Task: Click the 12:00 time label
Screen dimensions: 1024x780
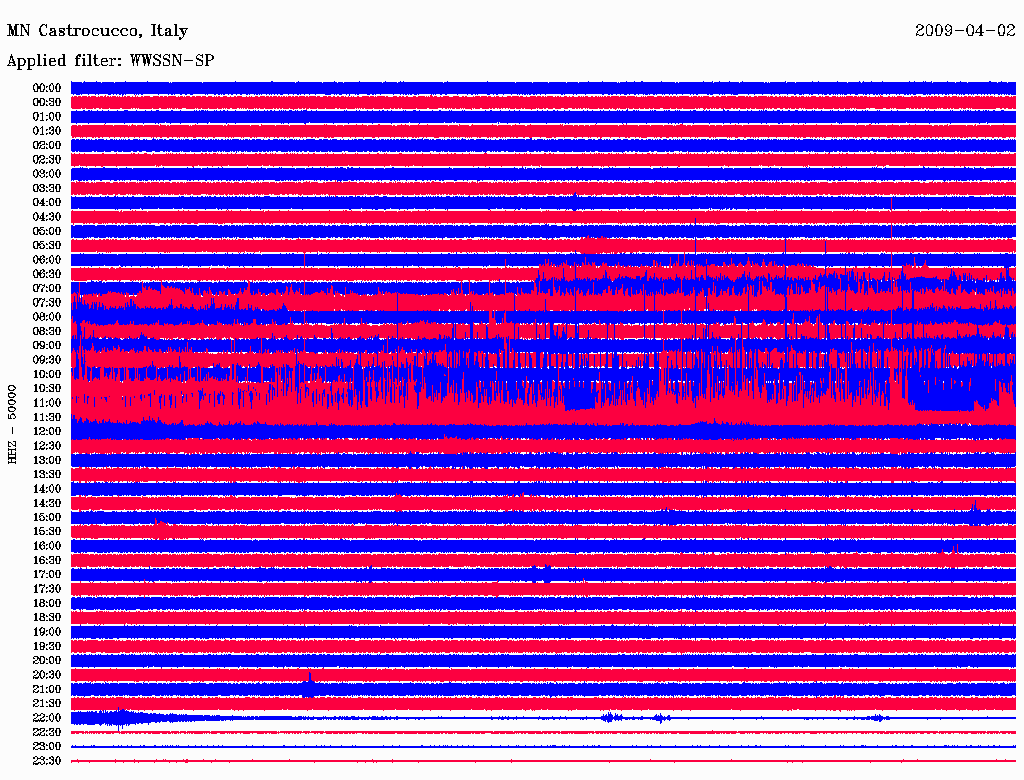Action: pos(47,431)
